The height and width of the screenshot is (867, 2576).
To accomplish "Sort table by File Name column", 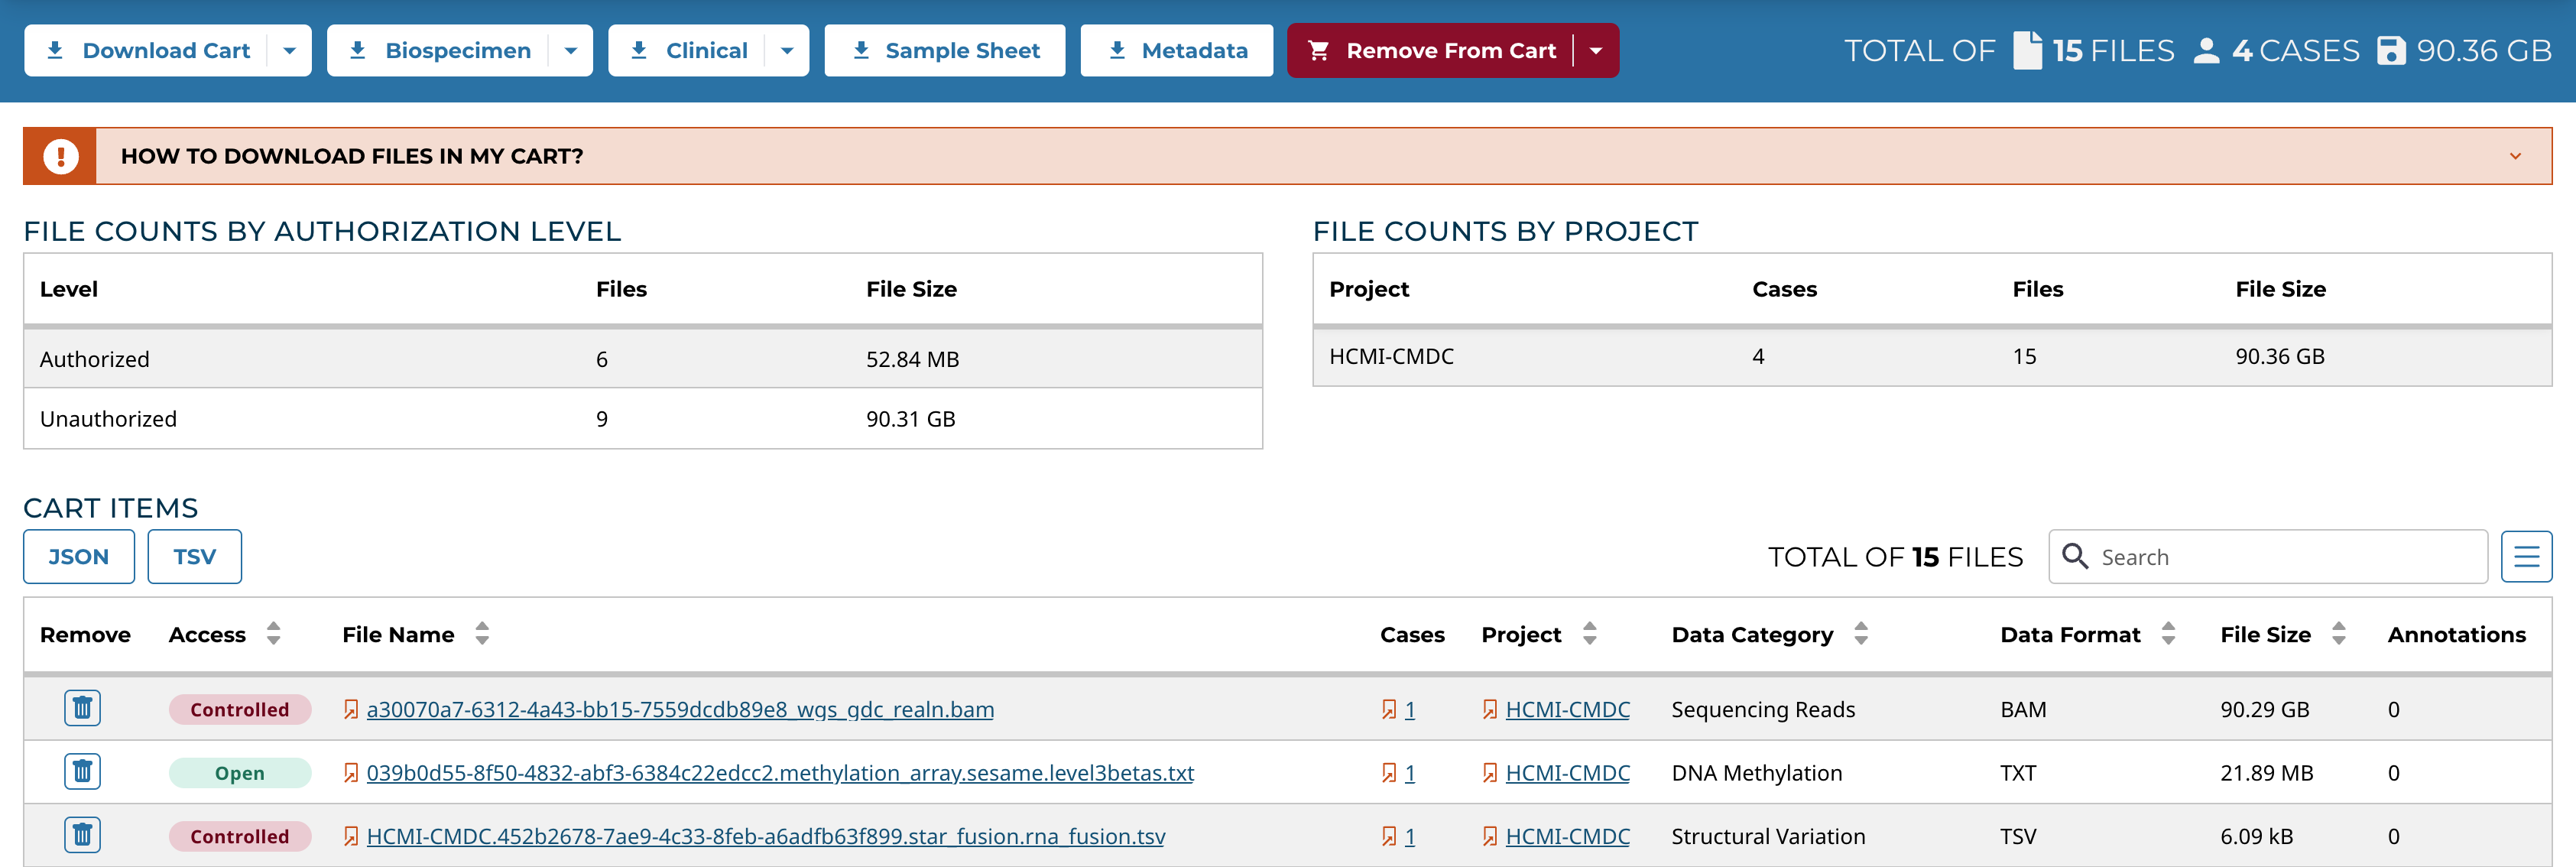I will [482, 634].
